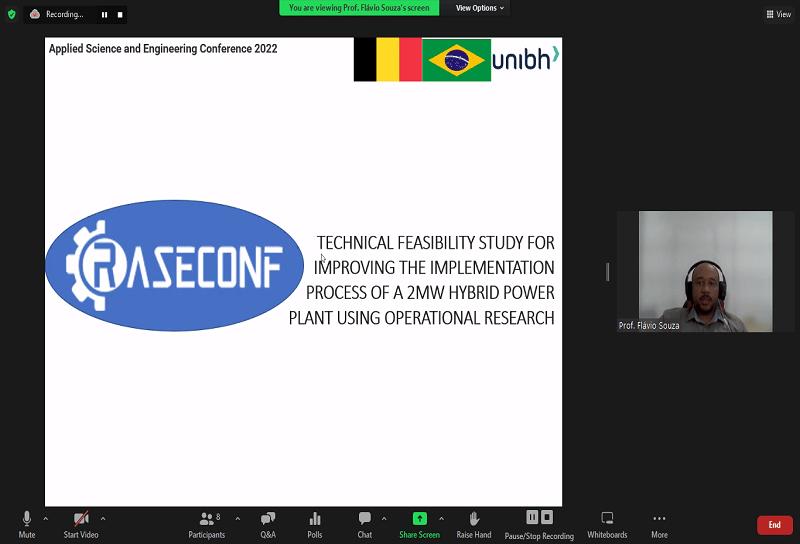Expand audio settings arrow beside Mute
The height and width of the screenshot is (544, 800).
tap(46, 519)
